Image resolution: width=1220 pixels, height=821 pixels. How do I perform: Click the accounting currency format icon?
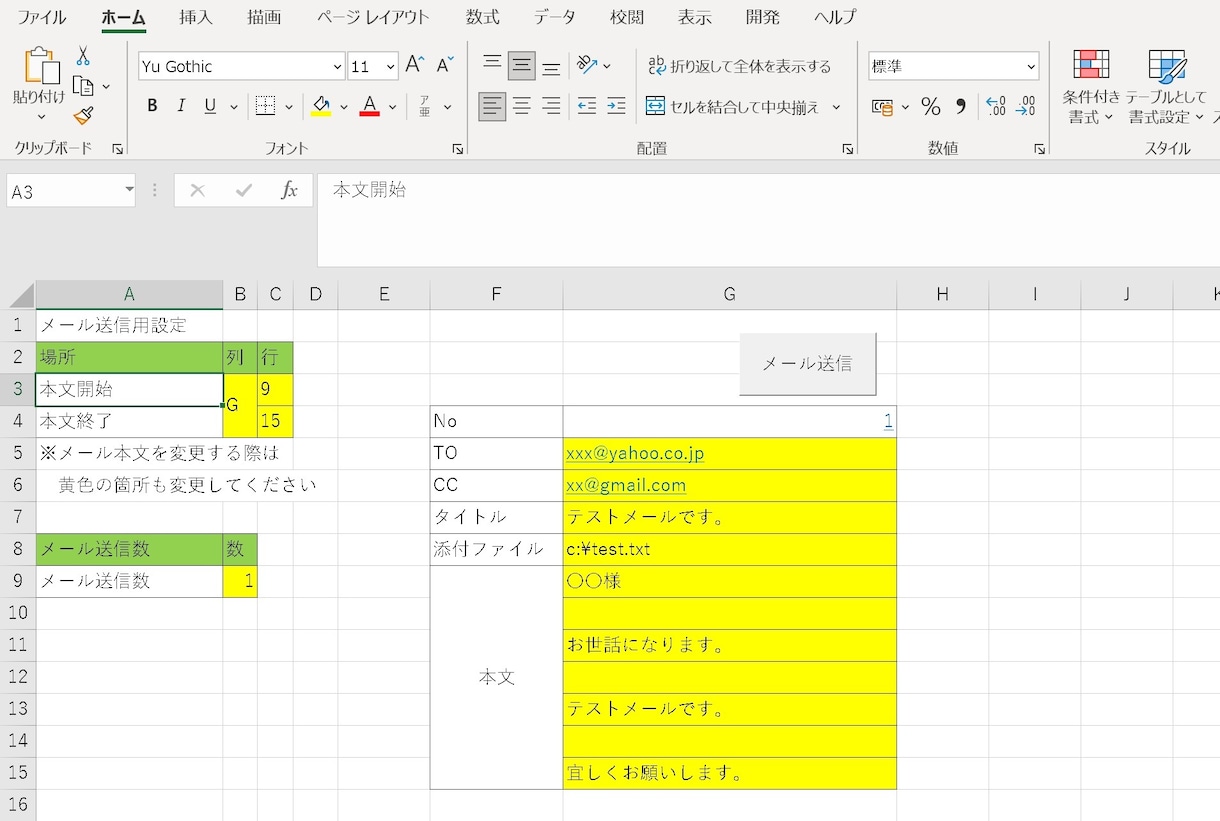tap(883, 106)
